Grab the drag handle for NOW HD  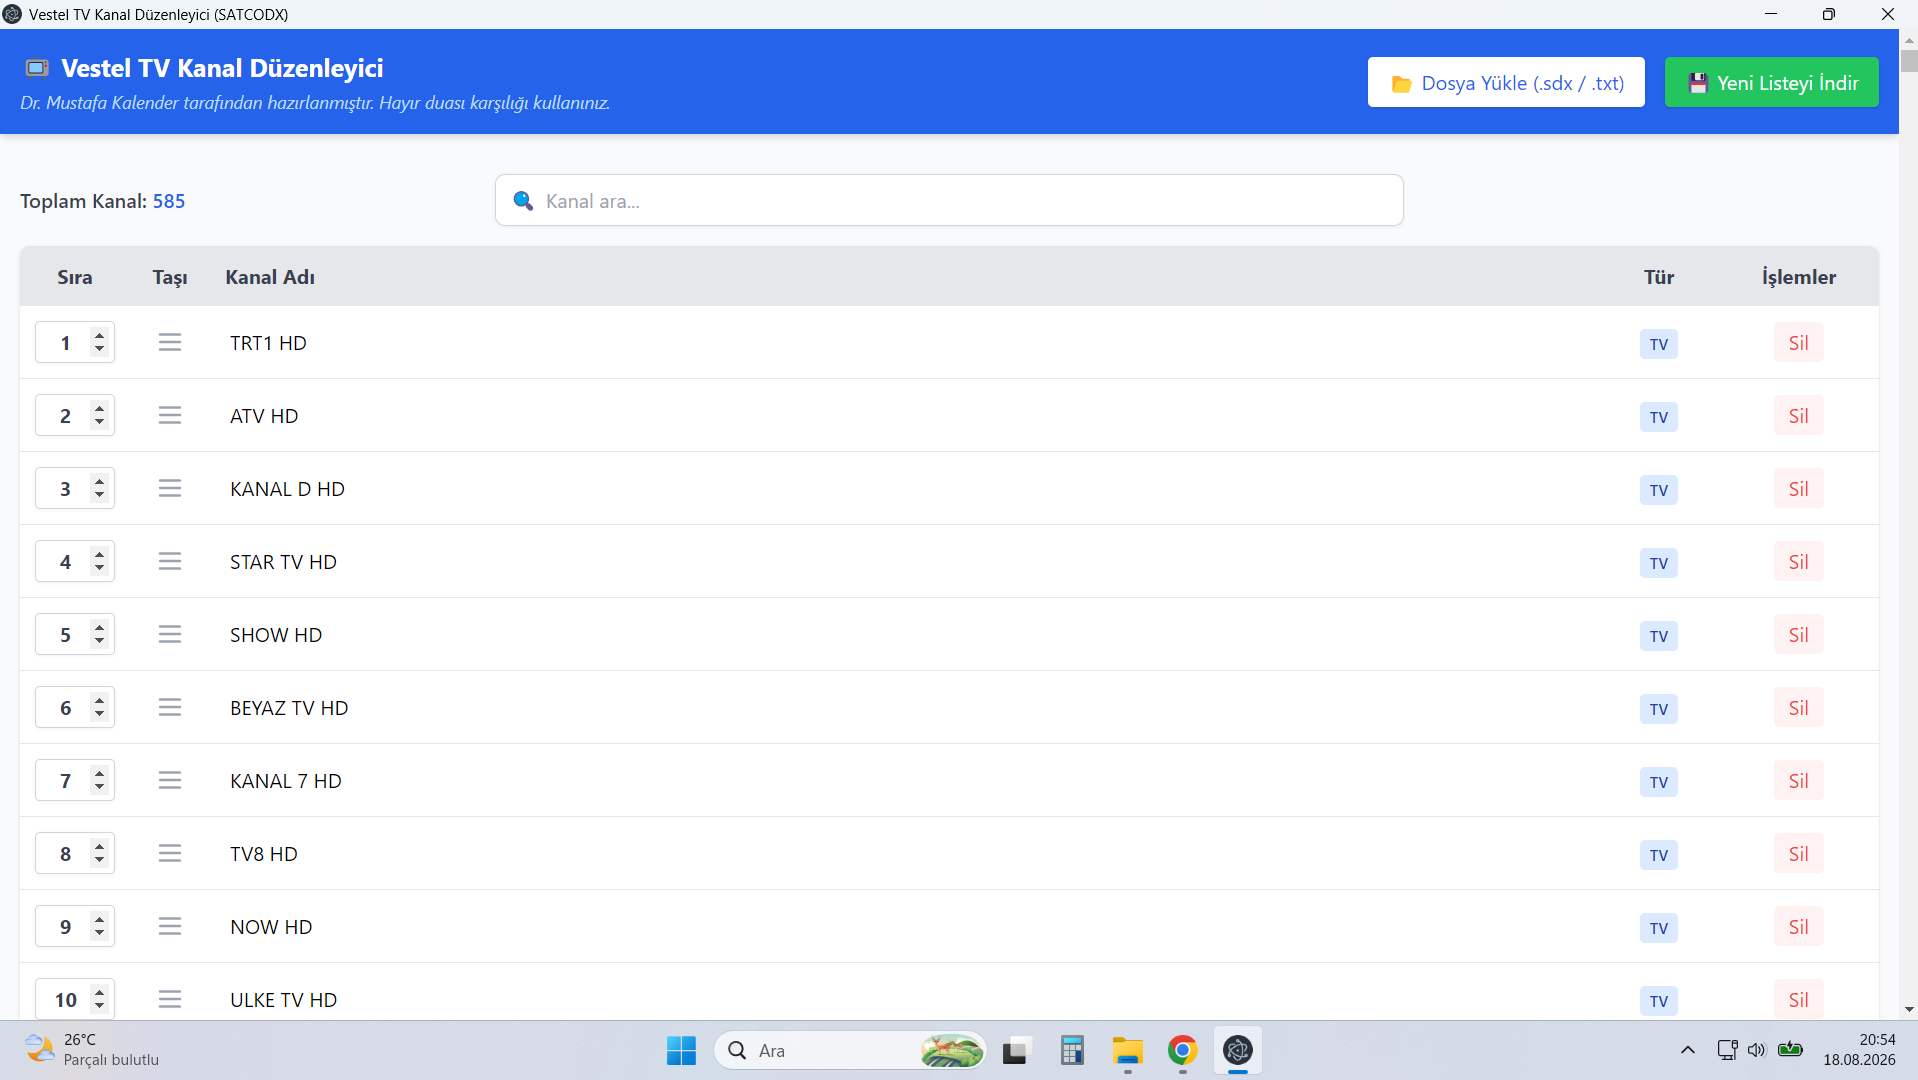point(170,926)
